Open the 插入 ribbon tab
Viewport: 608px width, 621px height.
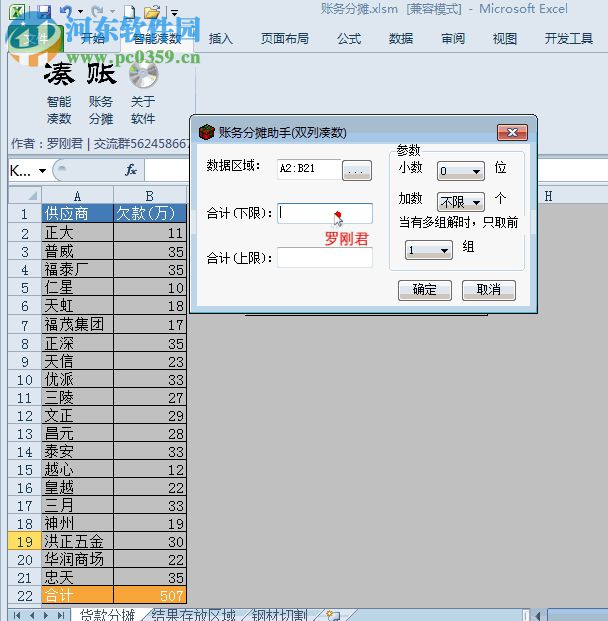221,39
